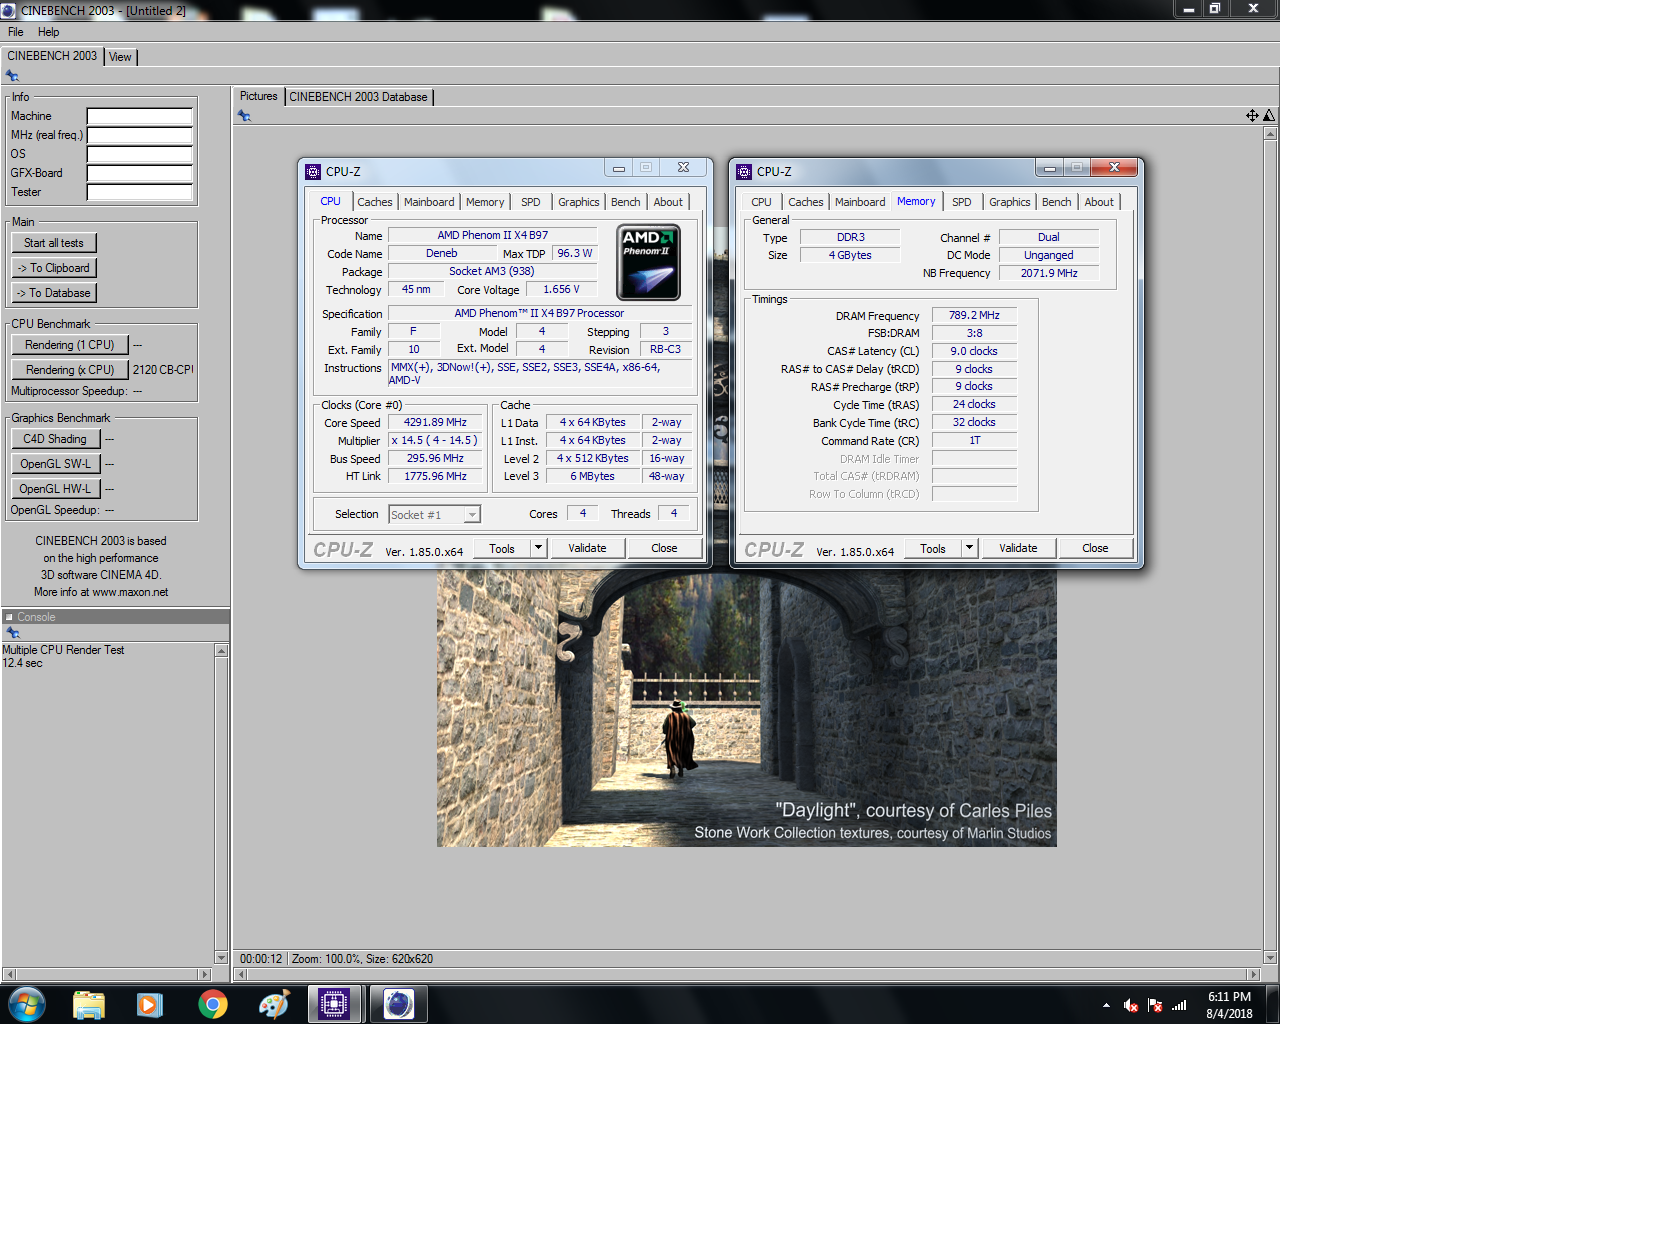Open the File menu
This screenshot has height=1248, width=1664.
tap(15, 32)
